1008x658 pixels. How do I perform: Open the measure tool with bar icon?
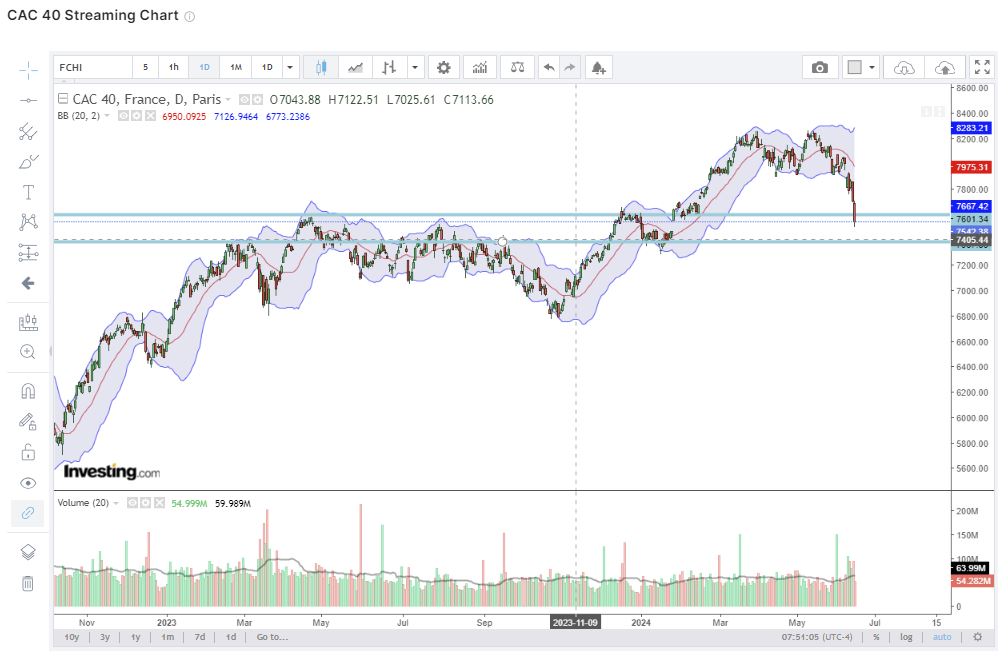coord(28,323)
